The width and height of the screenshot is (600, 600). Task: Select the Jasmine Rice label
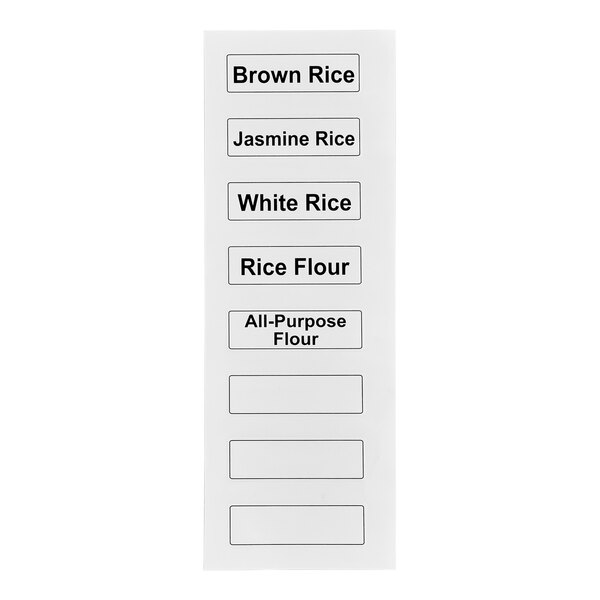point(293,139)
